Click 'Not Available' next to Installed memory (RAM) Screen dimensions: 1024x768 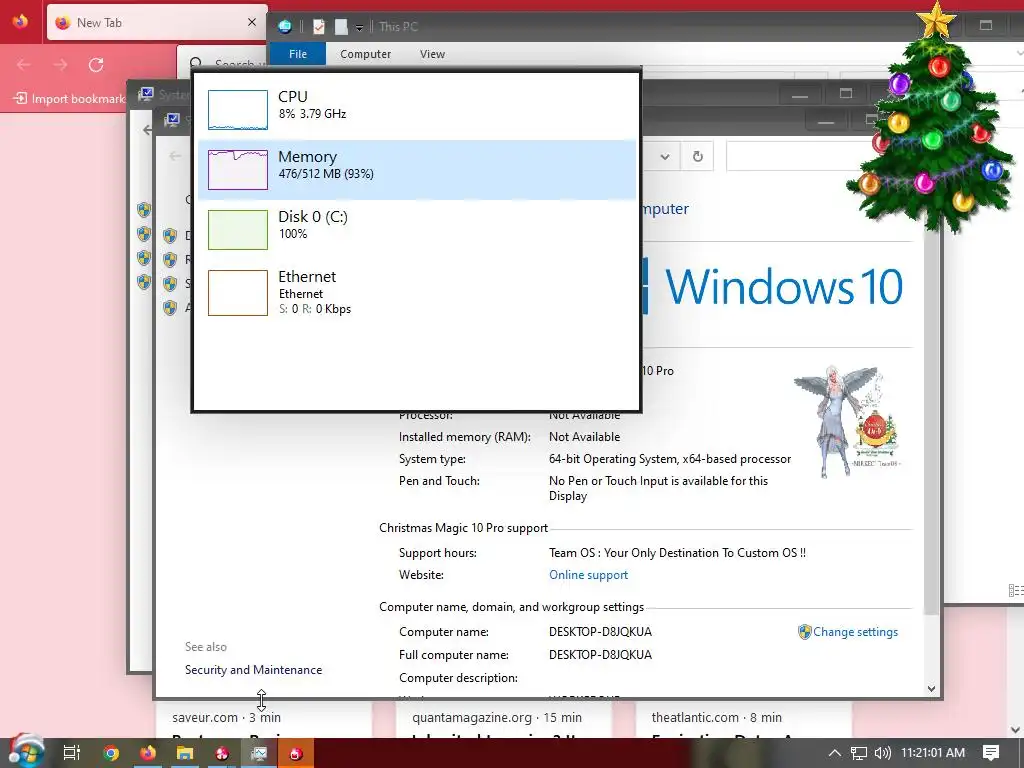[584, 437]
